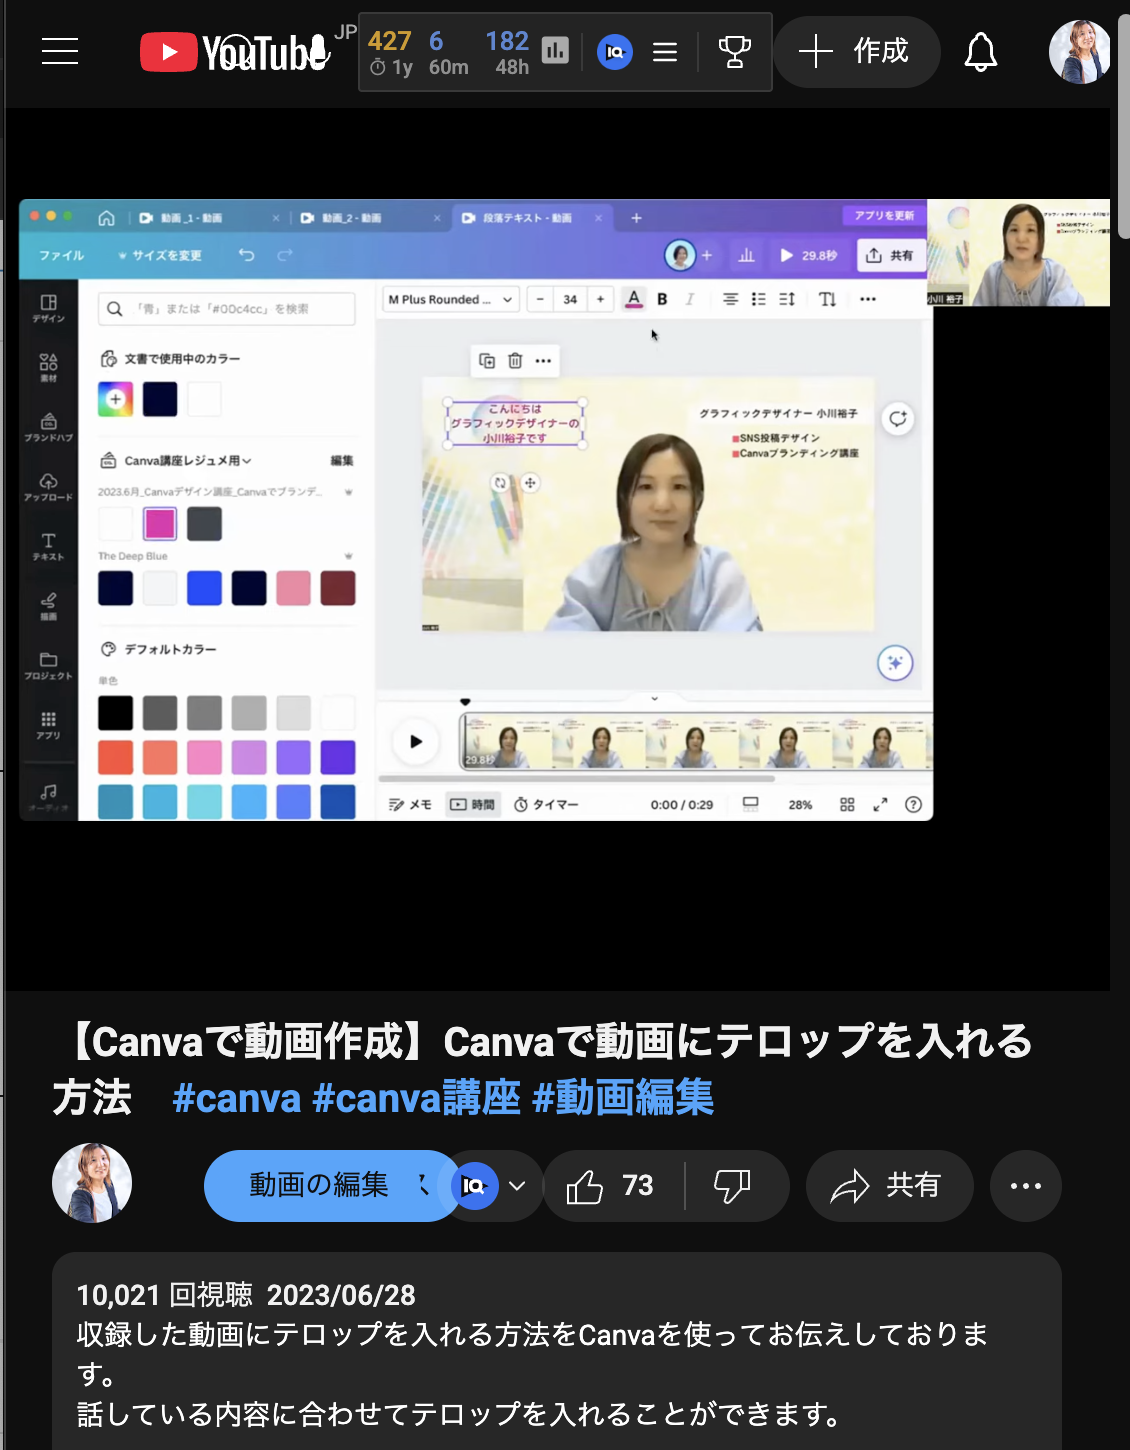In the video, click the タイマー timer button

click(x=546, y=804)
